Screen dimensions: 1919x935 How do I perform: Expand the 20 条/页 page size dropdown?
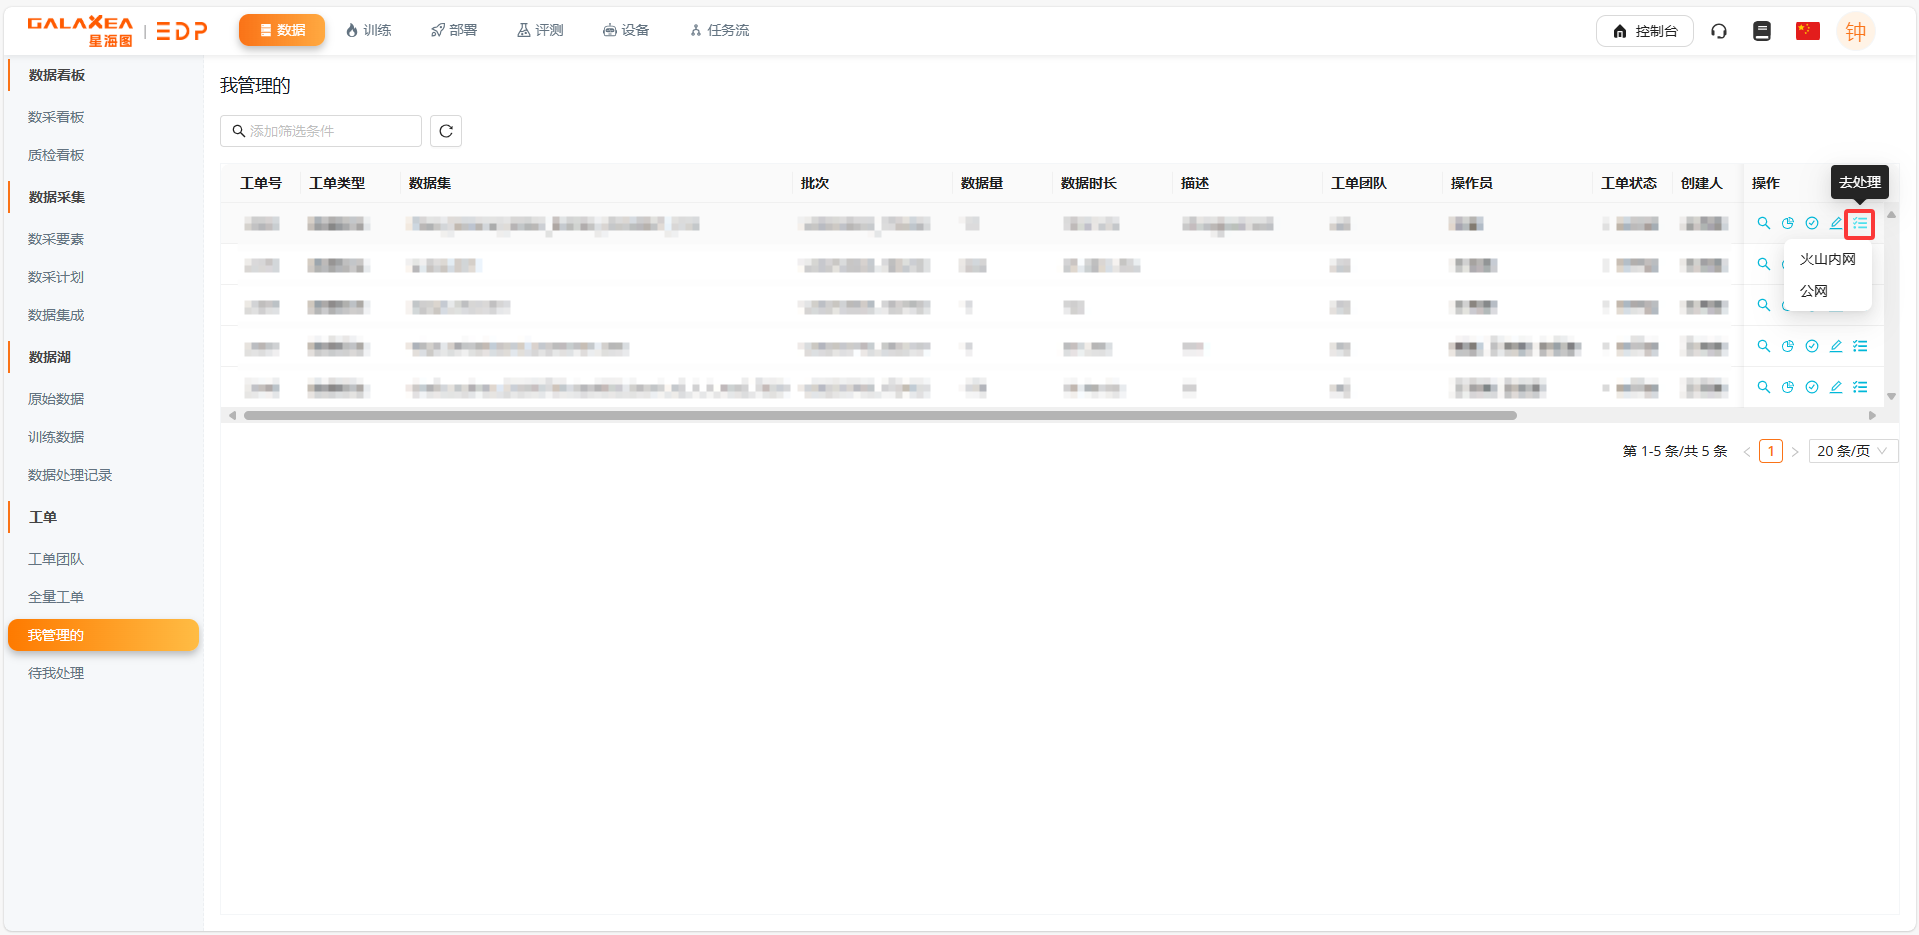click(1852, 451)
